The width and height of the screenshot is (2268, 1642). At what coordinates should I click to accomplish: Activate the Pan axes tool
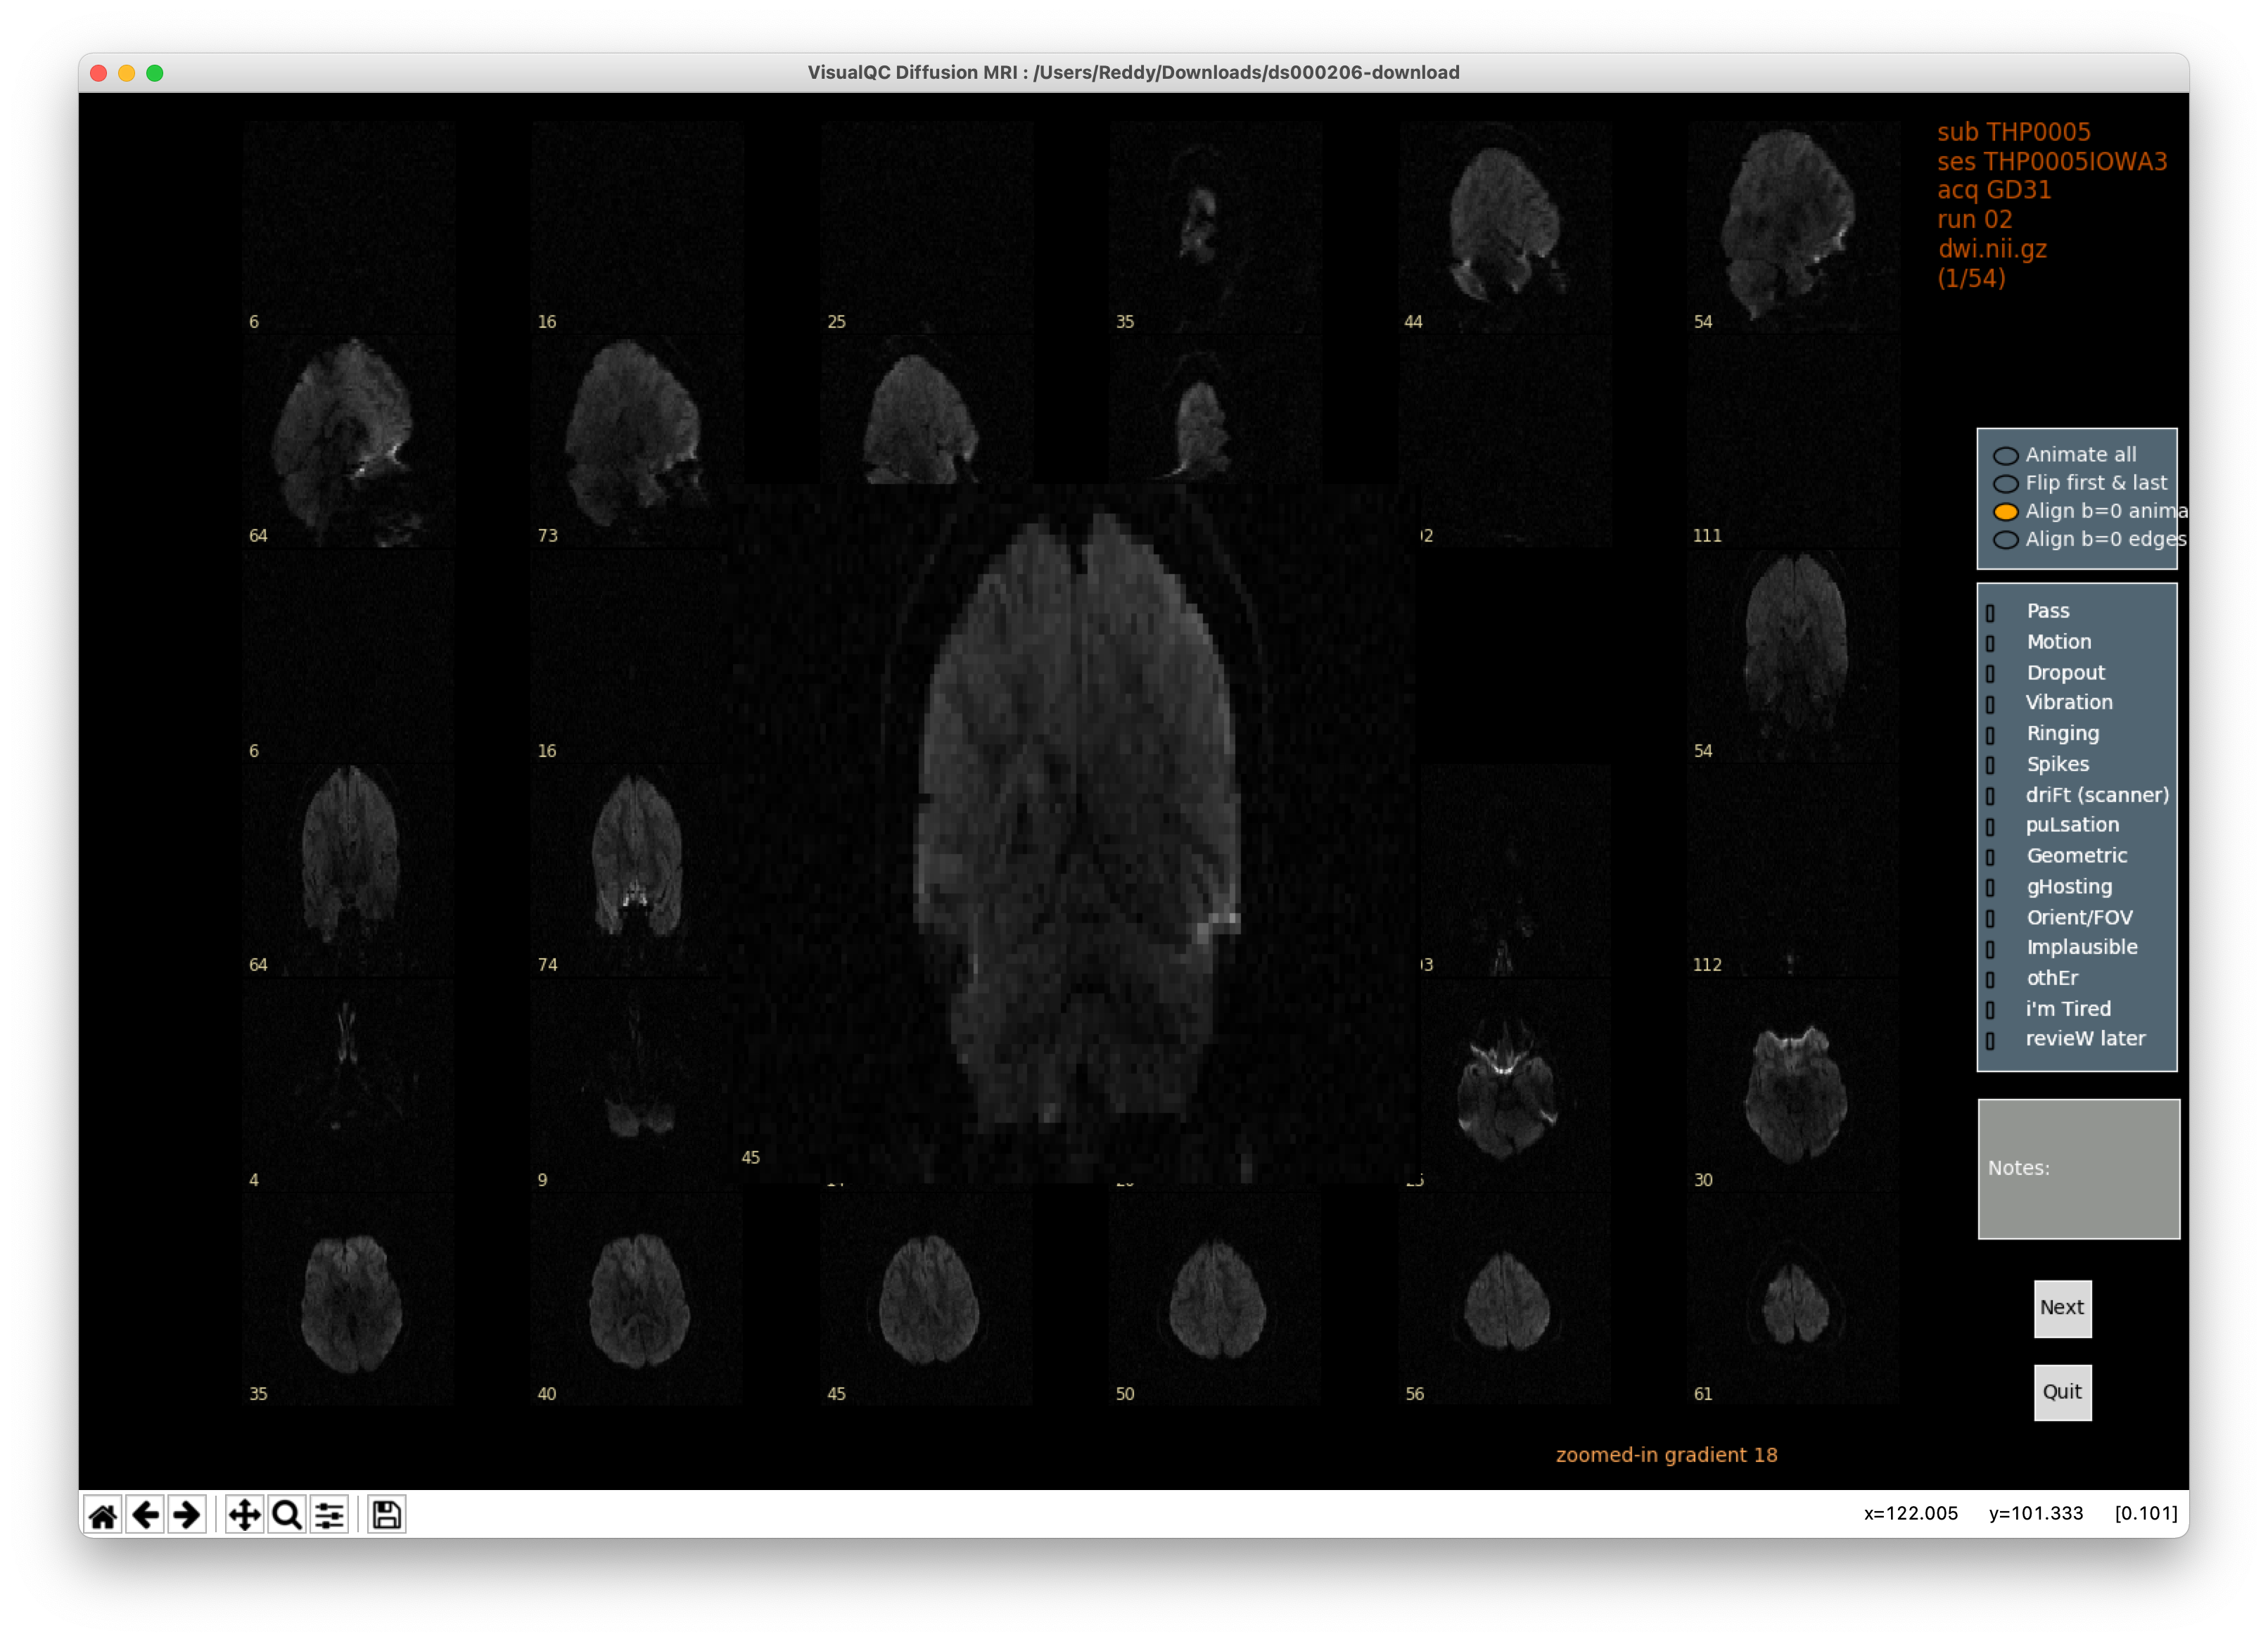point(244,1514)
